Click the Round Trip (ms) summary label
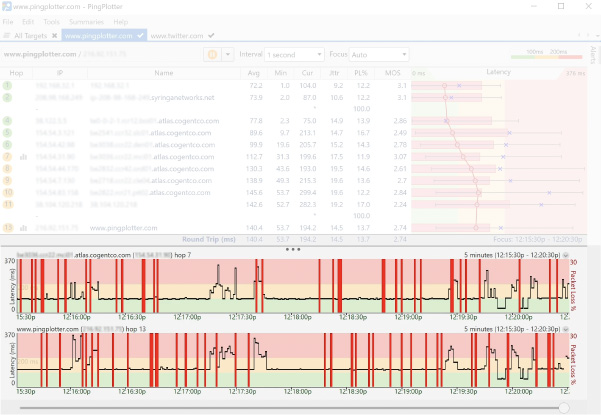Screen dimensions: 601x415 pos(209,239)
